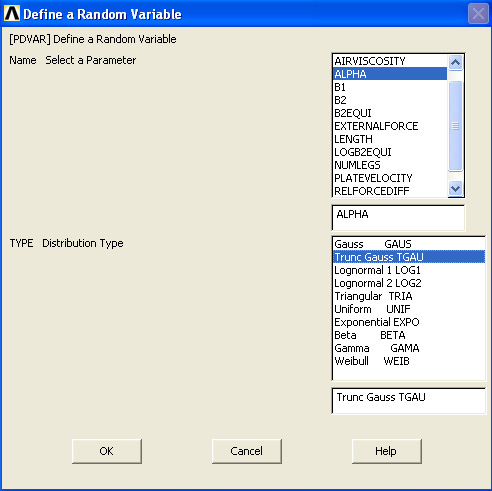Confirm with the OK button
The height and width of the screenshot is (491, 492).
(x=107, y=451)
